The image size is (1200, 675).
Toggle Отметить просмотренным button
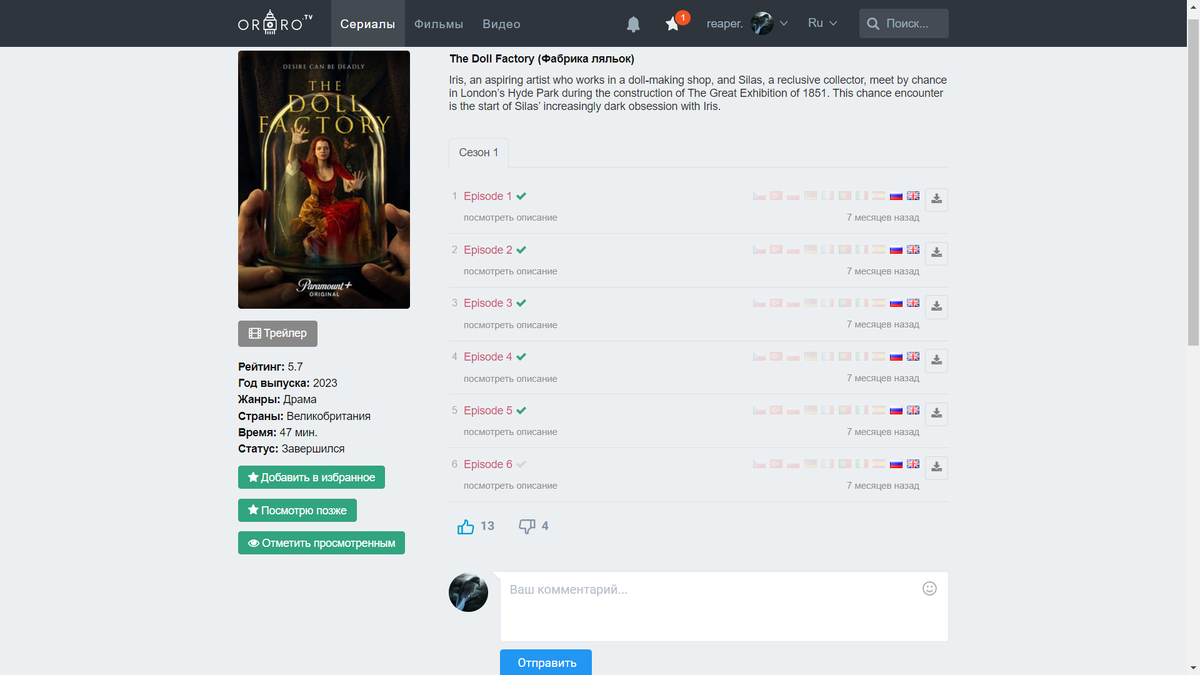point(321,543)
